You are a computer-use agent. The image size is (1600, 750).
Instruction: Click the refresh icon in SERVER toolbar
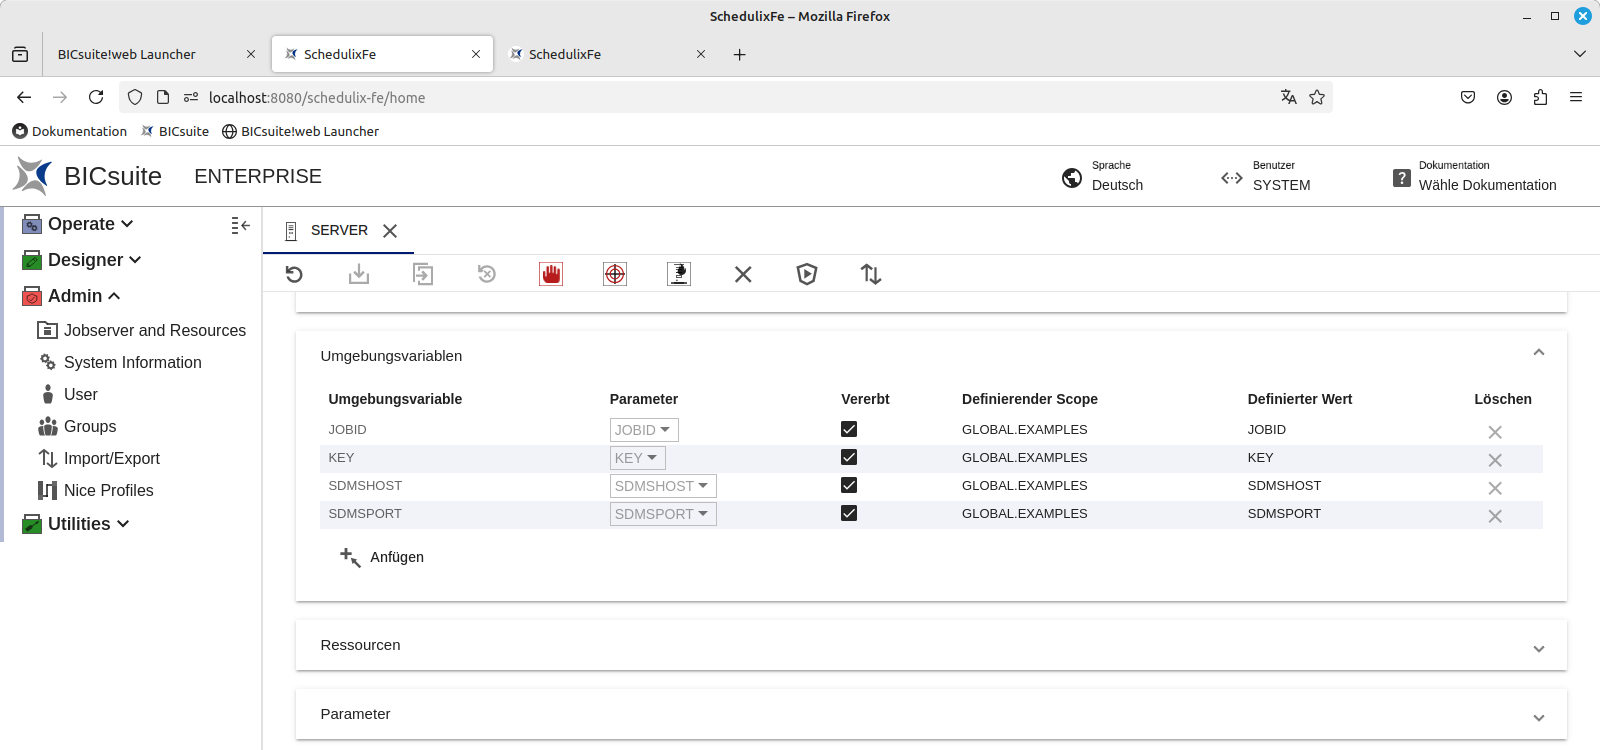(x=294, y=274)
